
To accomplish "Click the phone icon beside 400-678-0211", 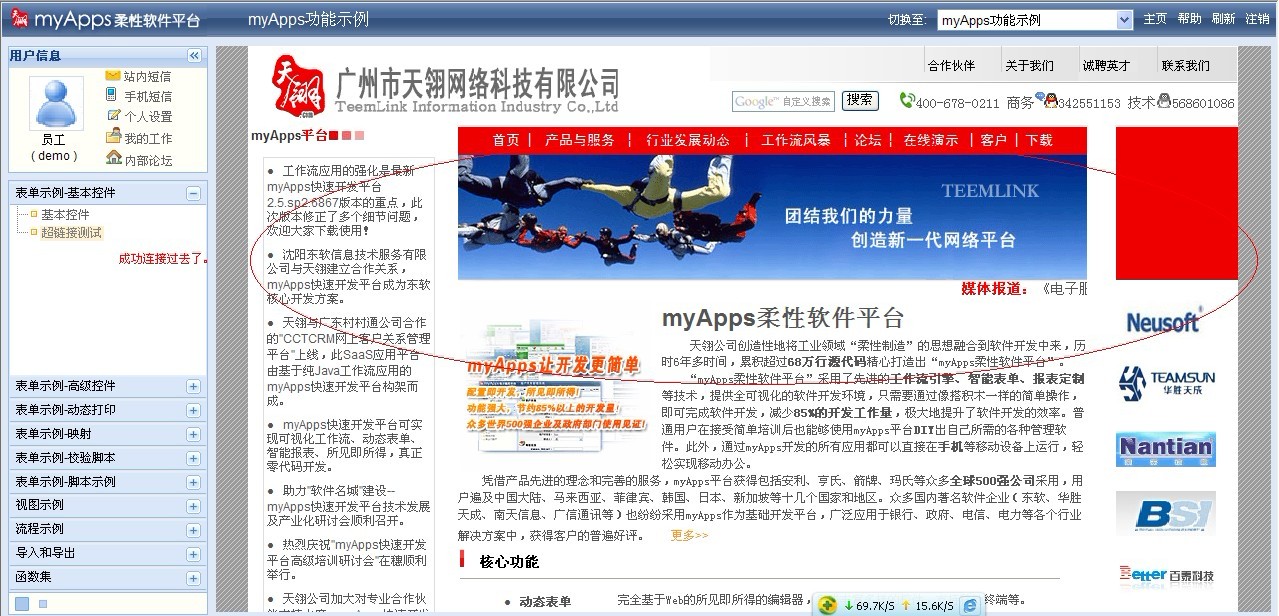I will [907, 100].
